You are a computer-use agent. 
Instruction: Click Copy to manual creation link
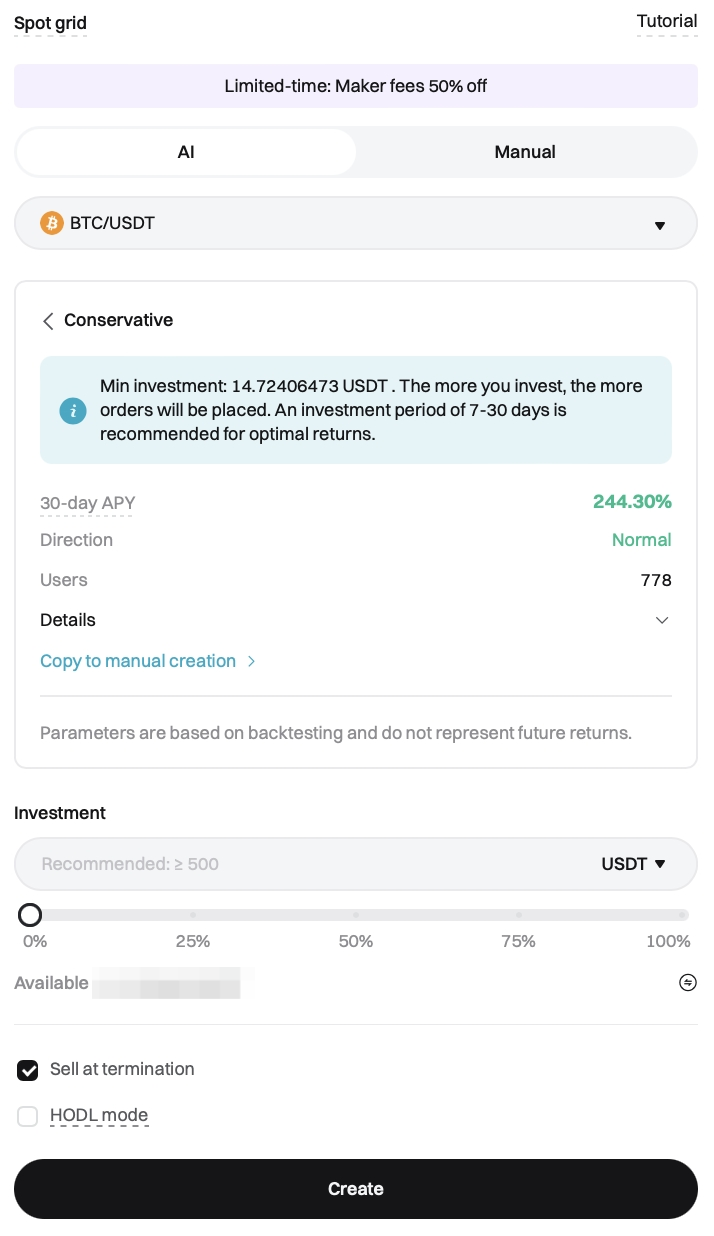(x=138, y=661)
